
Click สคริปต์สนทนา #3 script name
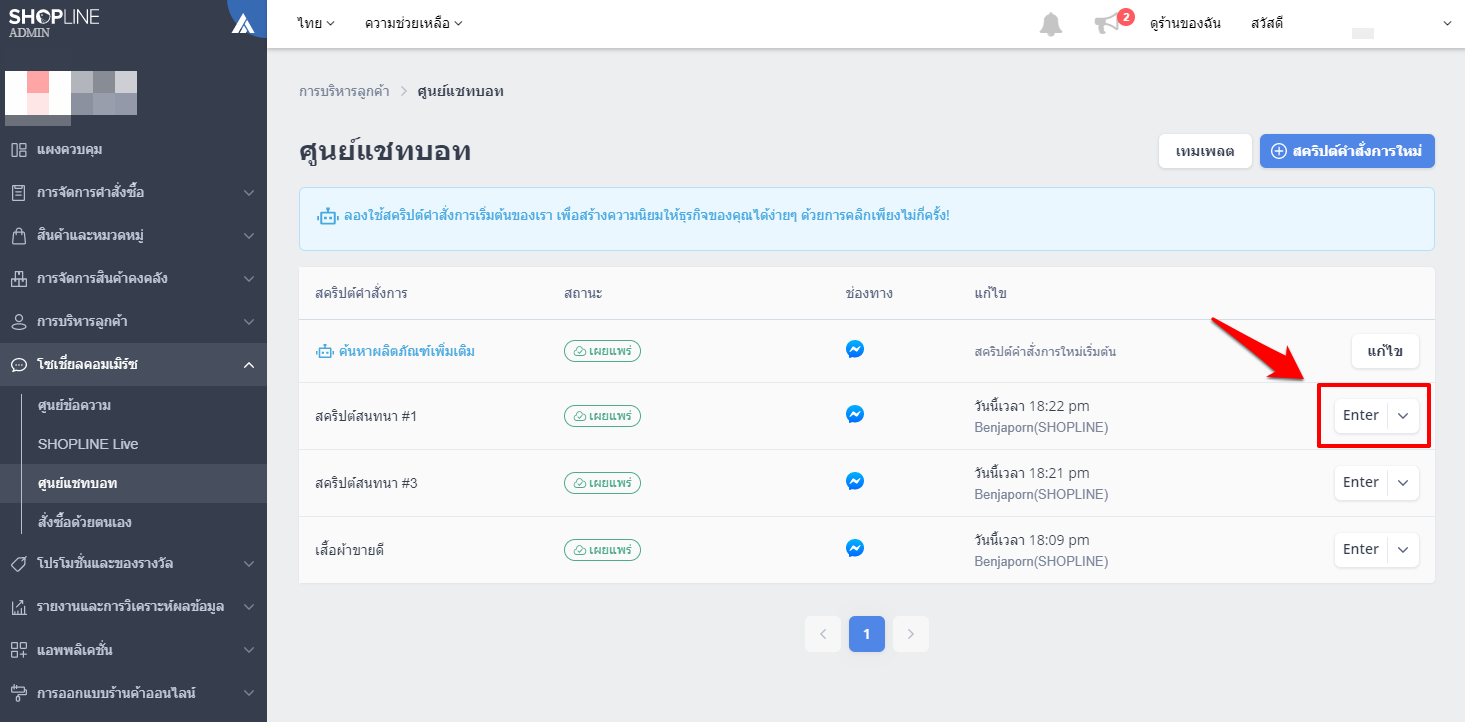click(x=366, y=482)
